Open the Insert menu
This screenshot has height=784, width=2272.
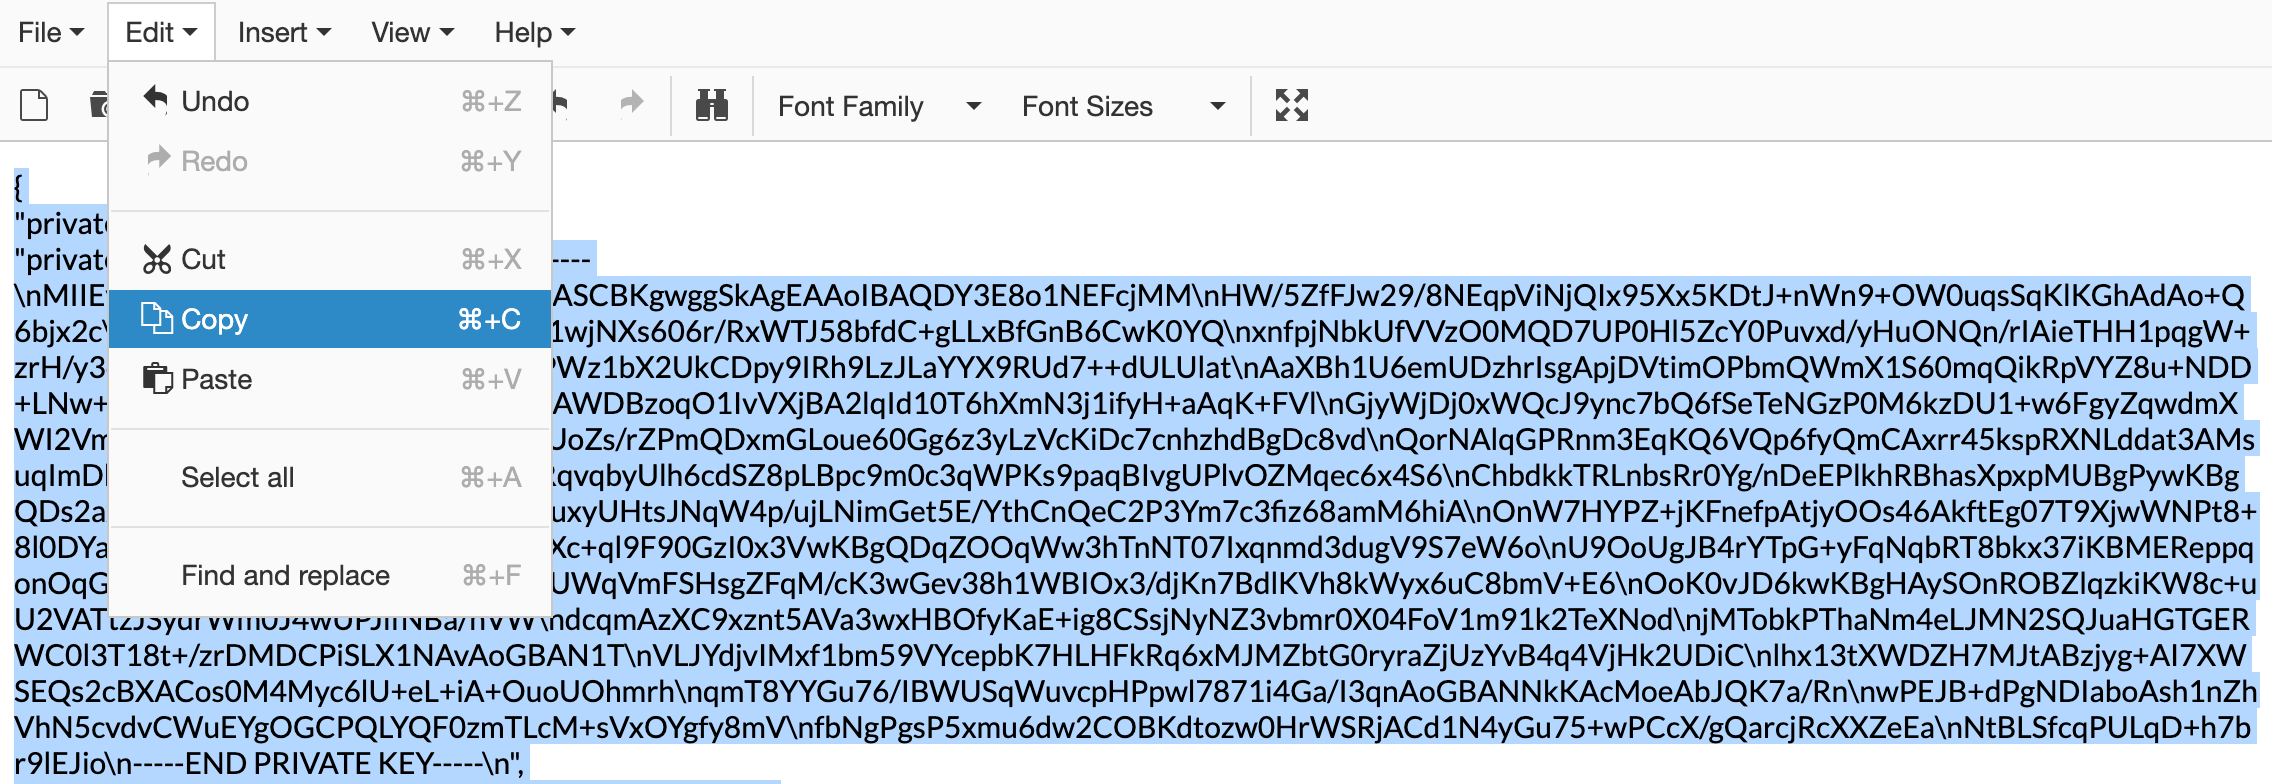click(x=283, y=31)
